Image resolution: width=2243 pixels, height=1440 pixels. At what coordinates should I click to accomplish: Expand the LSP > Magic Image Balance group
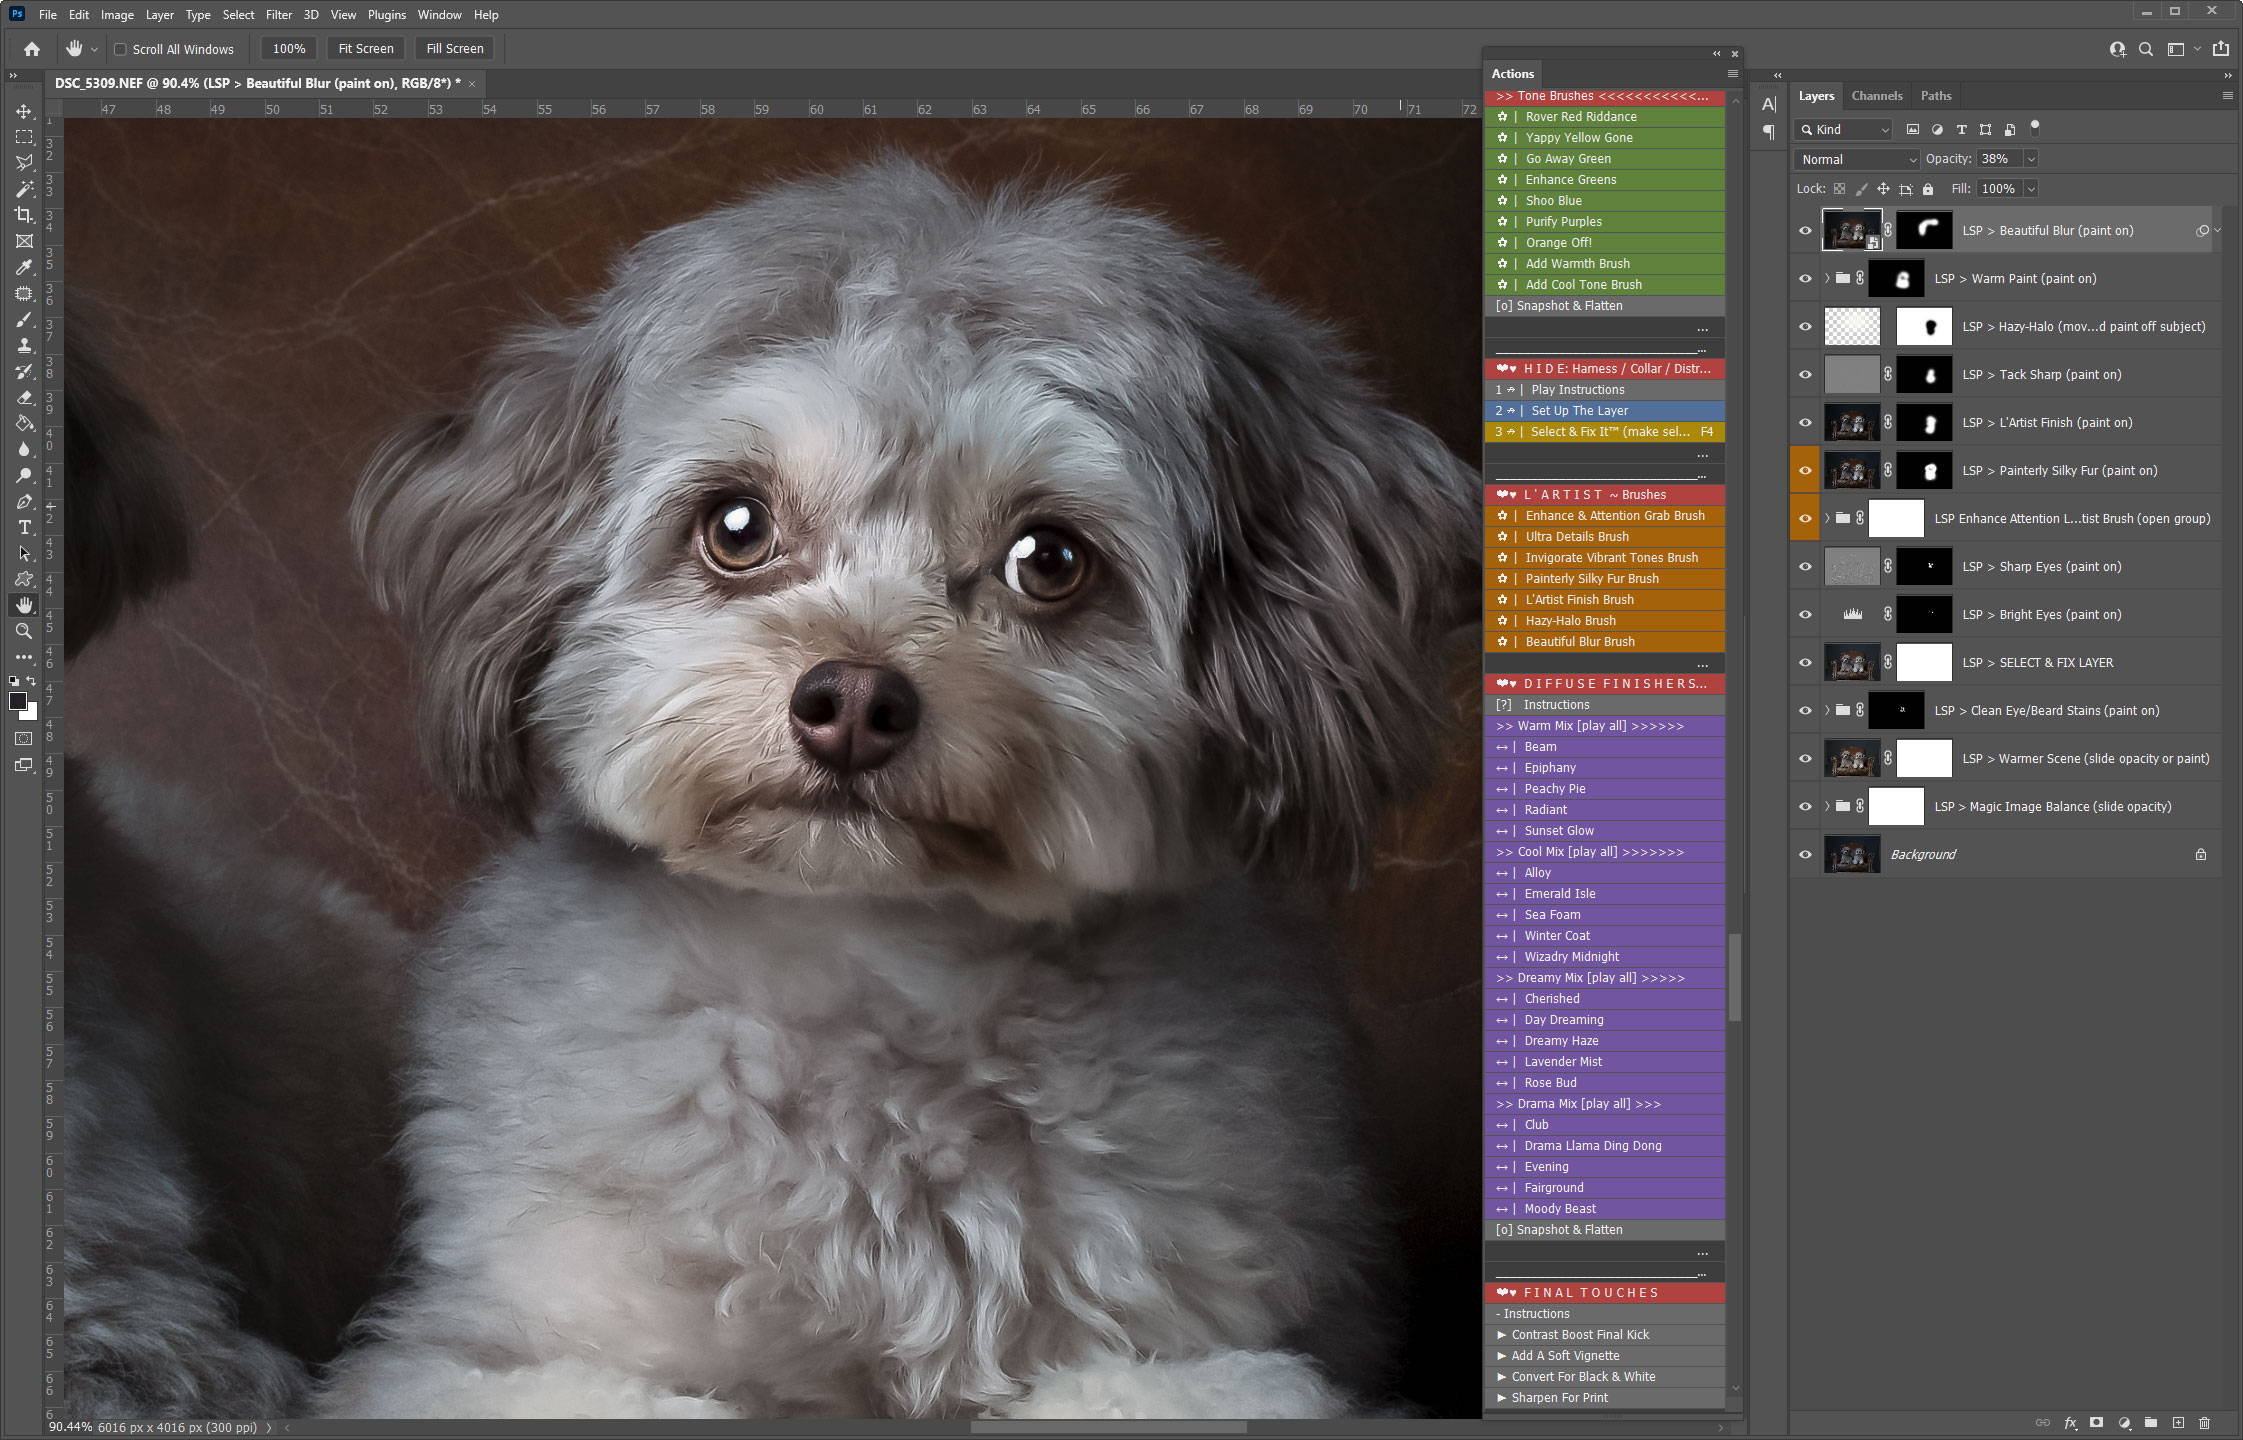coord(1827,807)
